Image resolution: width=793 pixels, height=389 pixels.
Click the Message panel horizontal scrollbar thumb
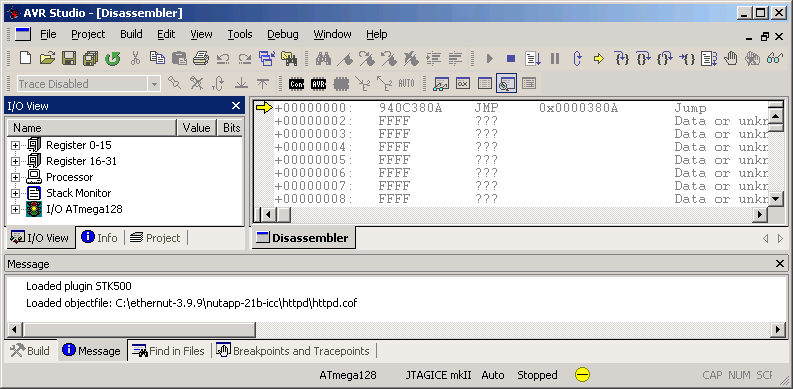pos(139,330)
